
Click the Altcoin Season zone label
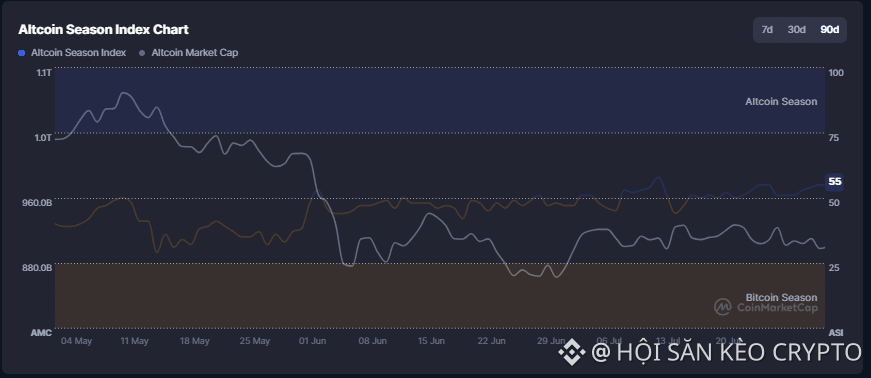[x=781, y=102]
